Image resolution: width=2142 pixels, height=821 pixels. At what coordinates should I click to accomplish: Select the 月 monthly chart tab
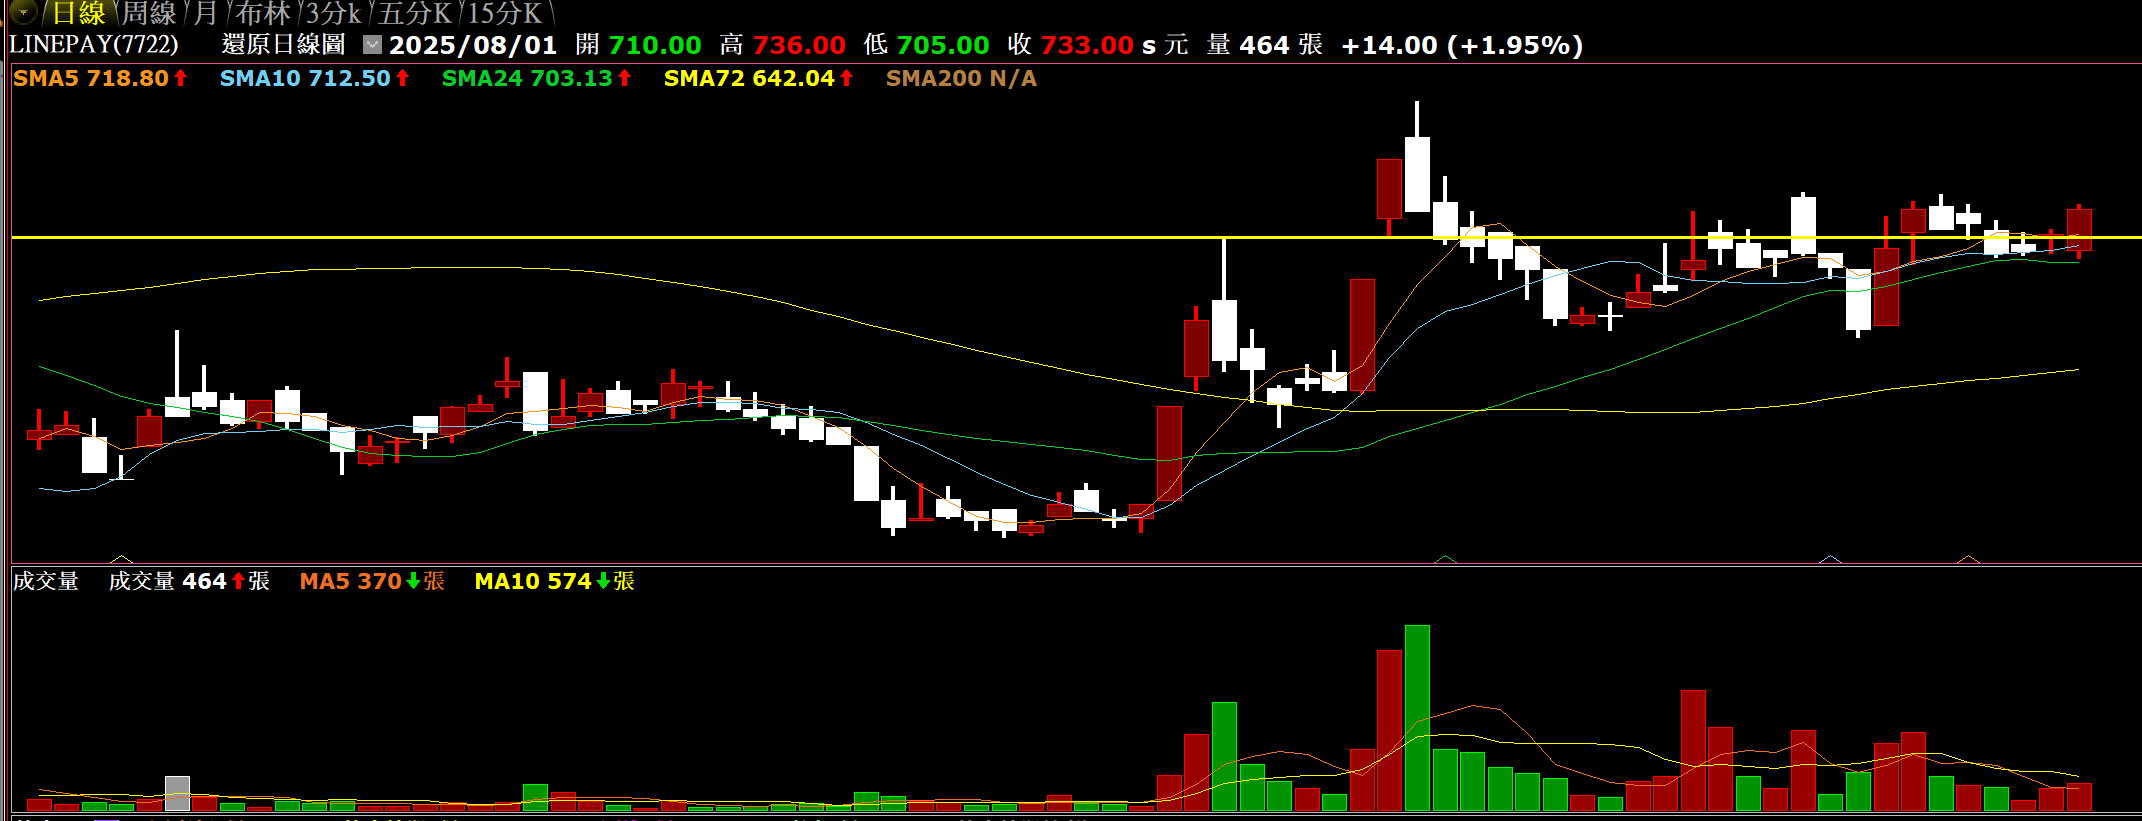pos(205,14)
